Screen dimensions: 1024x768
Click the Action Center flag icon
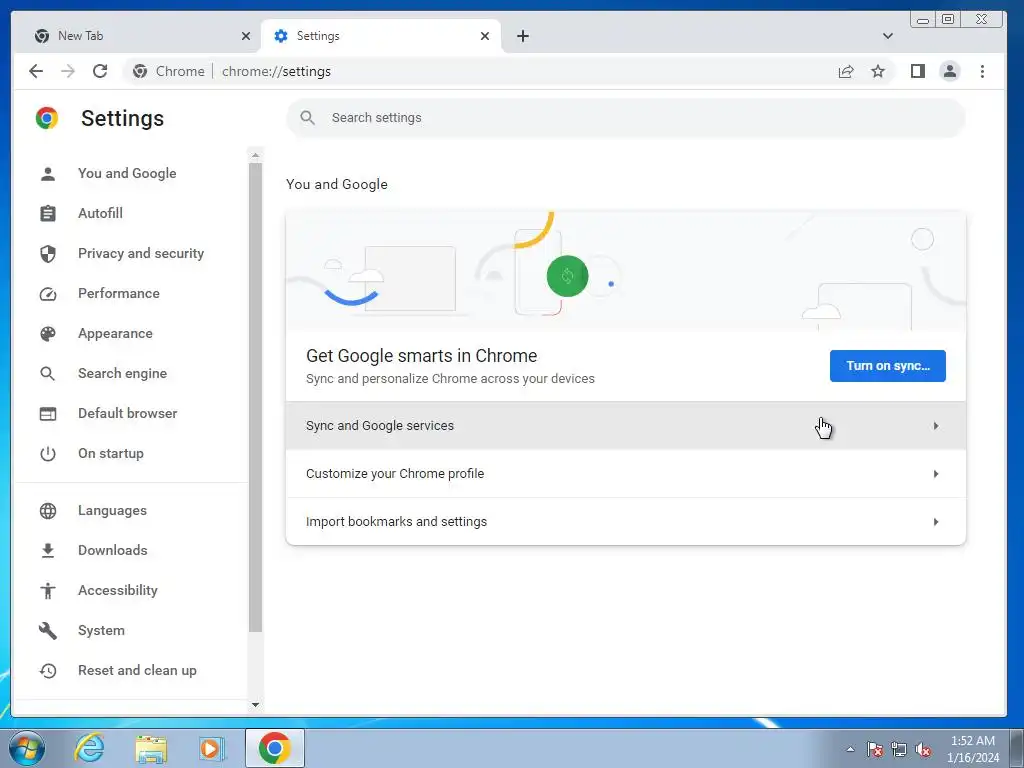(x=874, y=749)
